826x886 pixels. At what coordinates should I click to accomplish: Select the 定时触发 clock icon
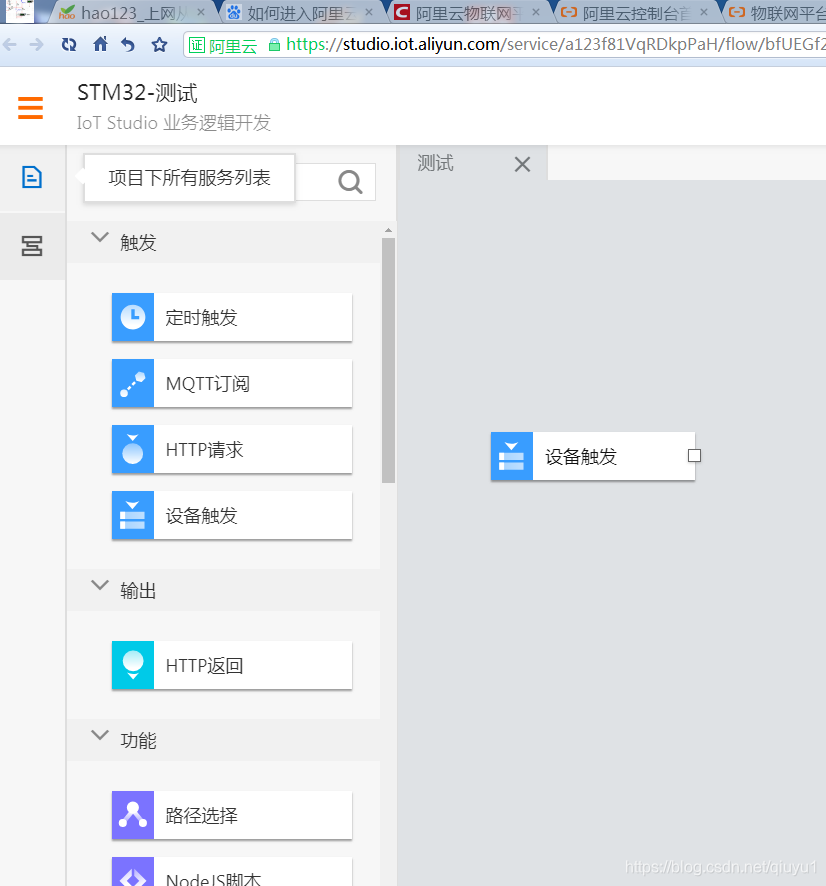(x=133, y=317)
